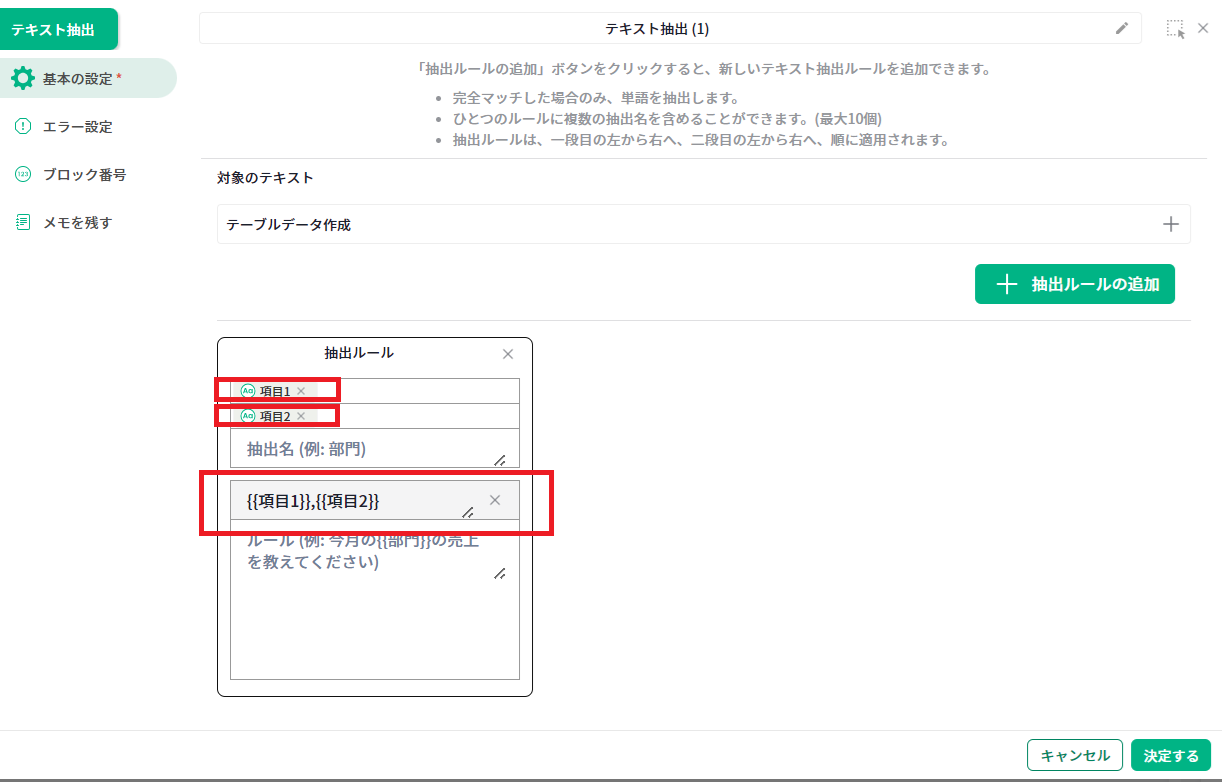Click キャンセル button

pyautogui.click(x=1075, y=756)
